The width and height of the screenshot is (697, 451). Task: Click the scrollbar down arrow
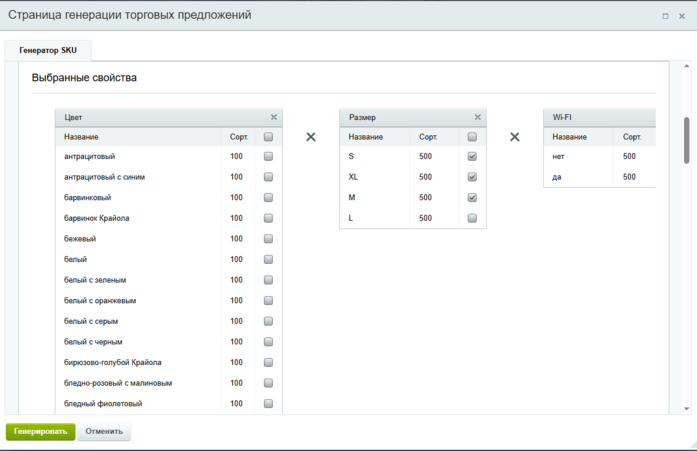point(686,409)
